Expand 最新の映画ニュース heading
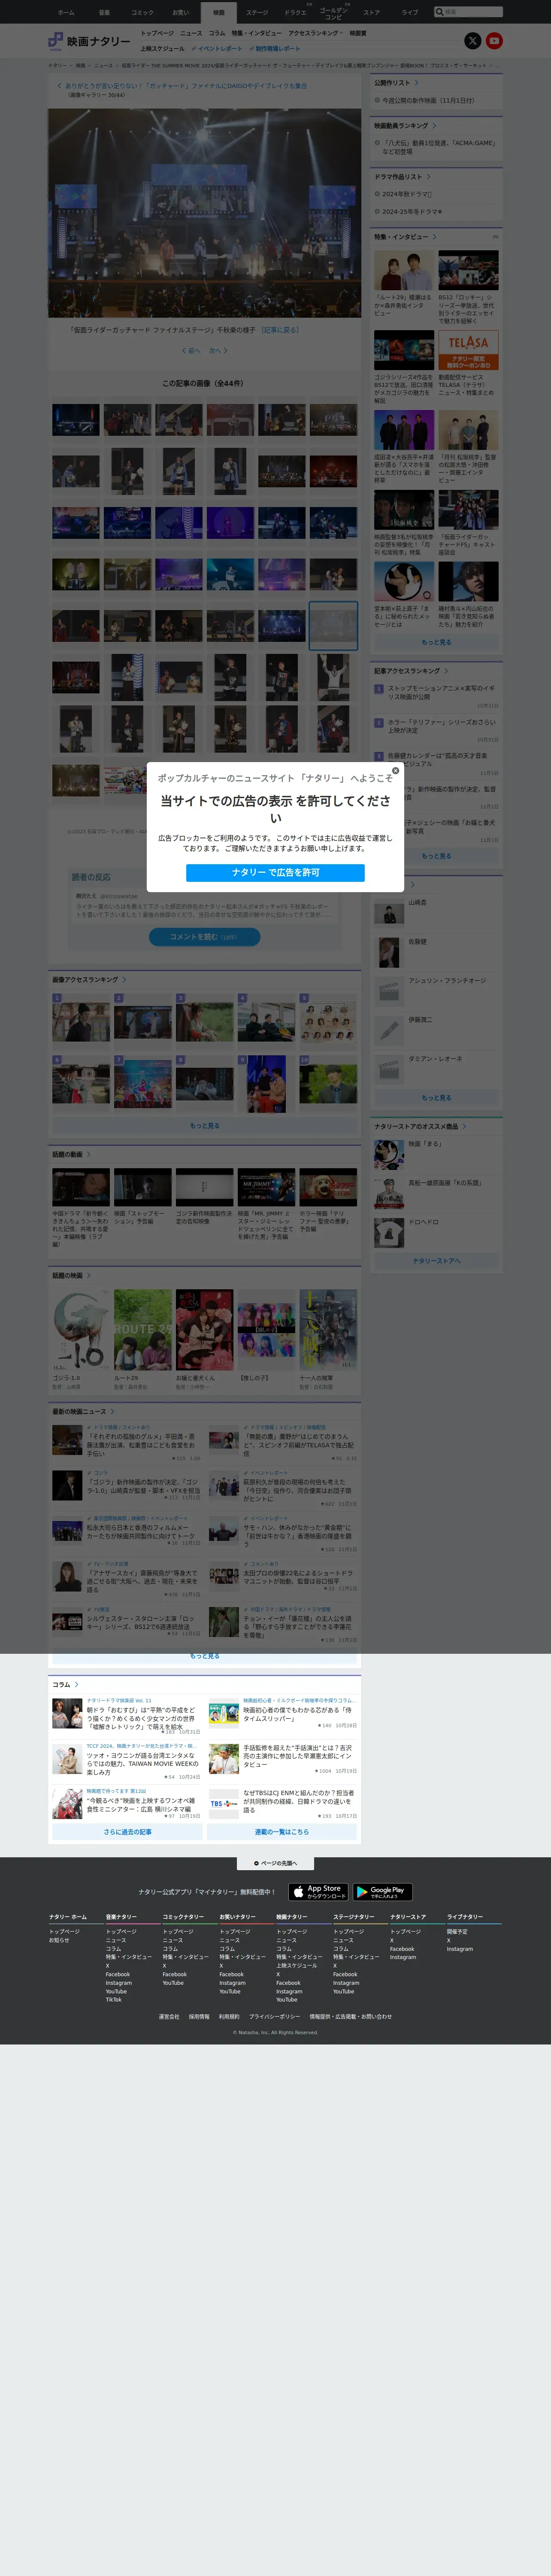Viewport: 551px width, 2576px height. [83, 1412]
